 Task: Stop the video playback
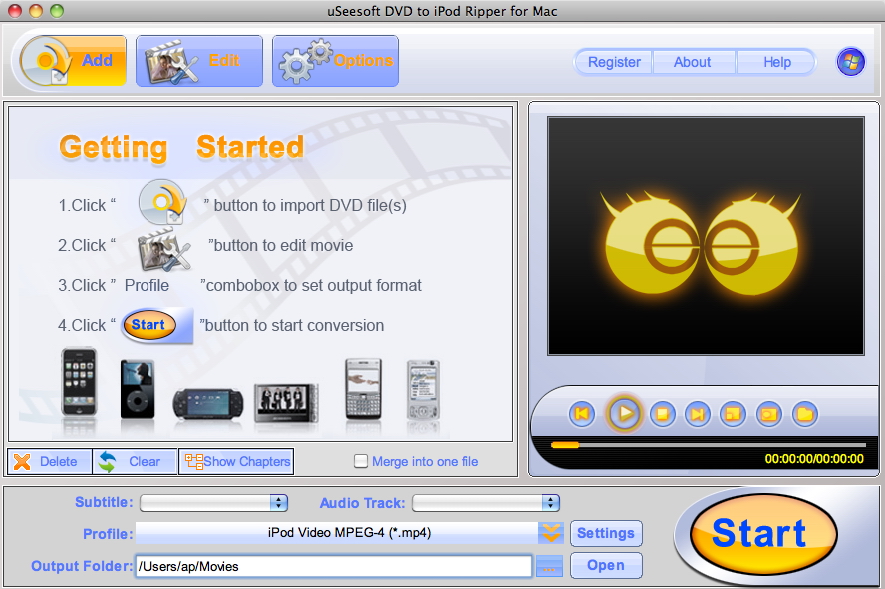click(663, 414)
